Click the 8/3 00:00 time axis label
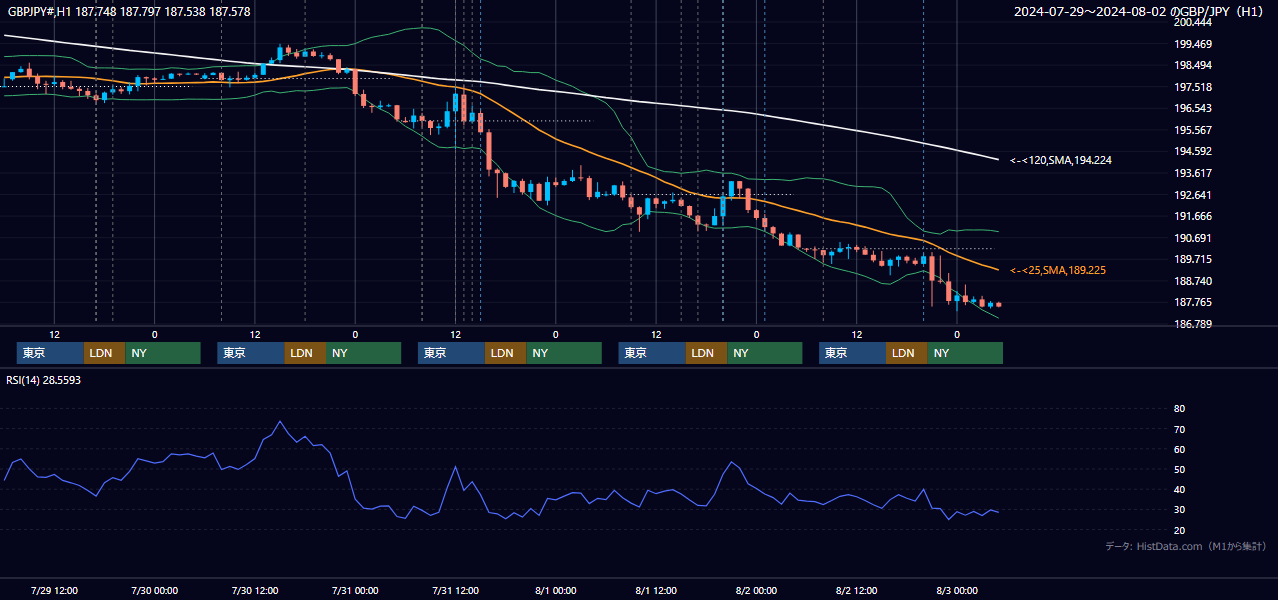 (x=957, y=590)
